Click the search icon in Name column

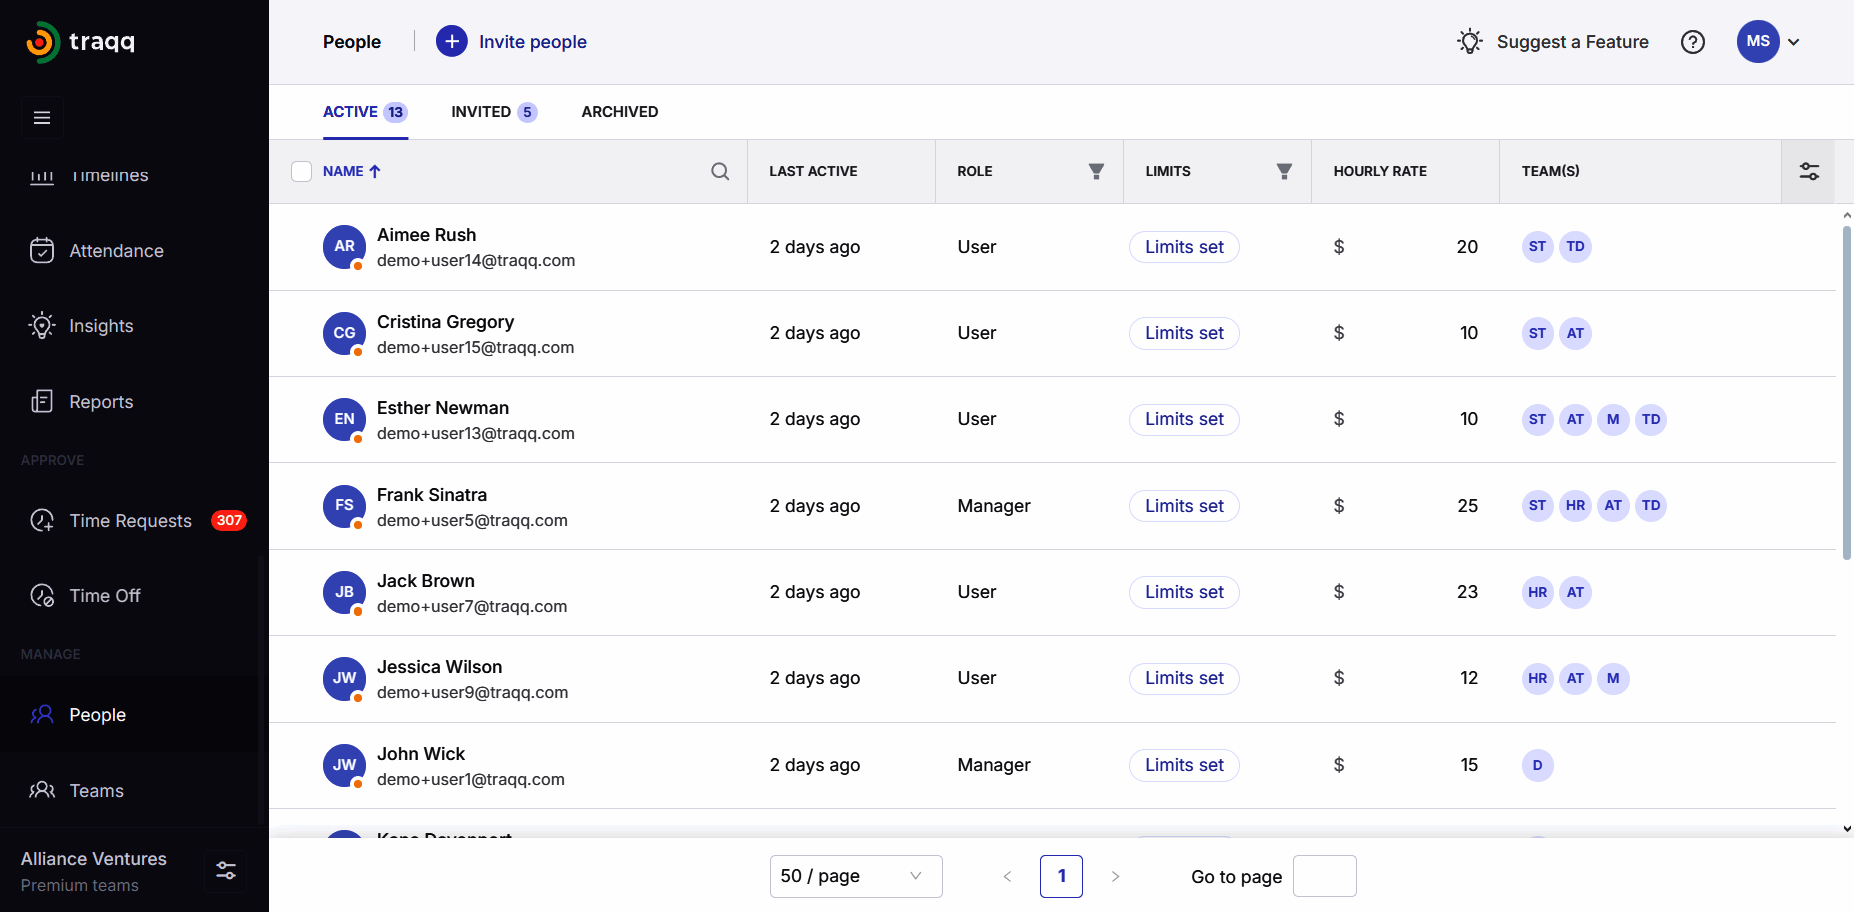point(720,171)
